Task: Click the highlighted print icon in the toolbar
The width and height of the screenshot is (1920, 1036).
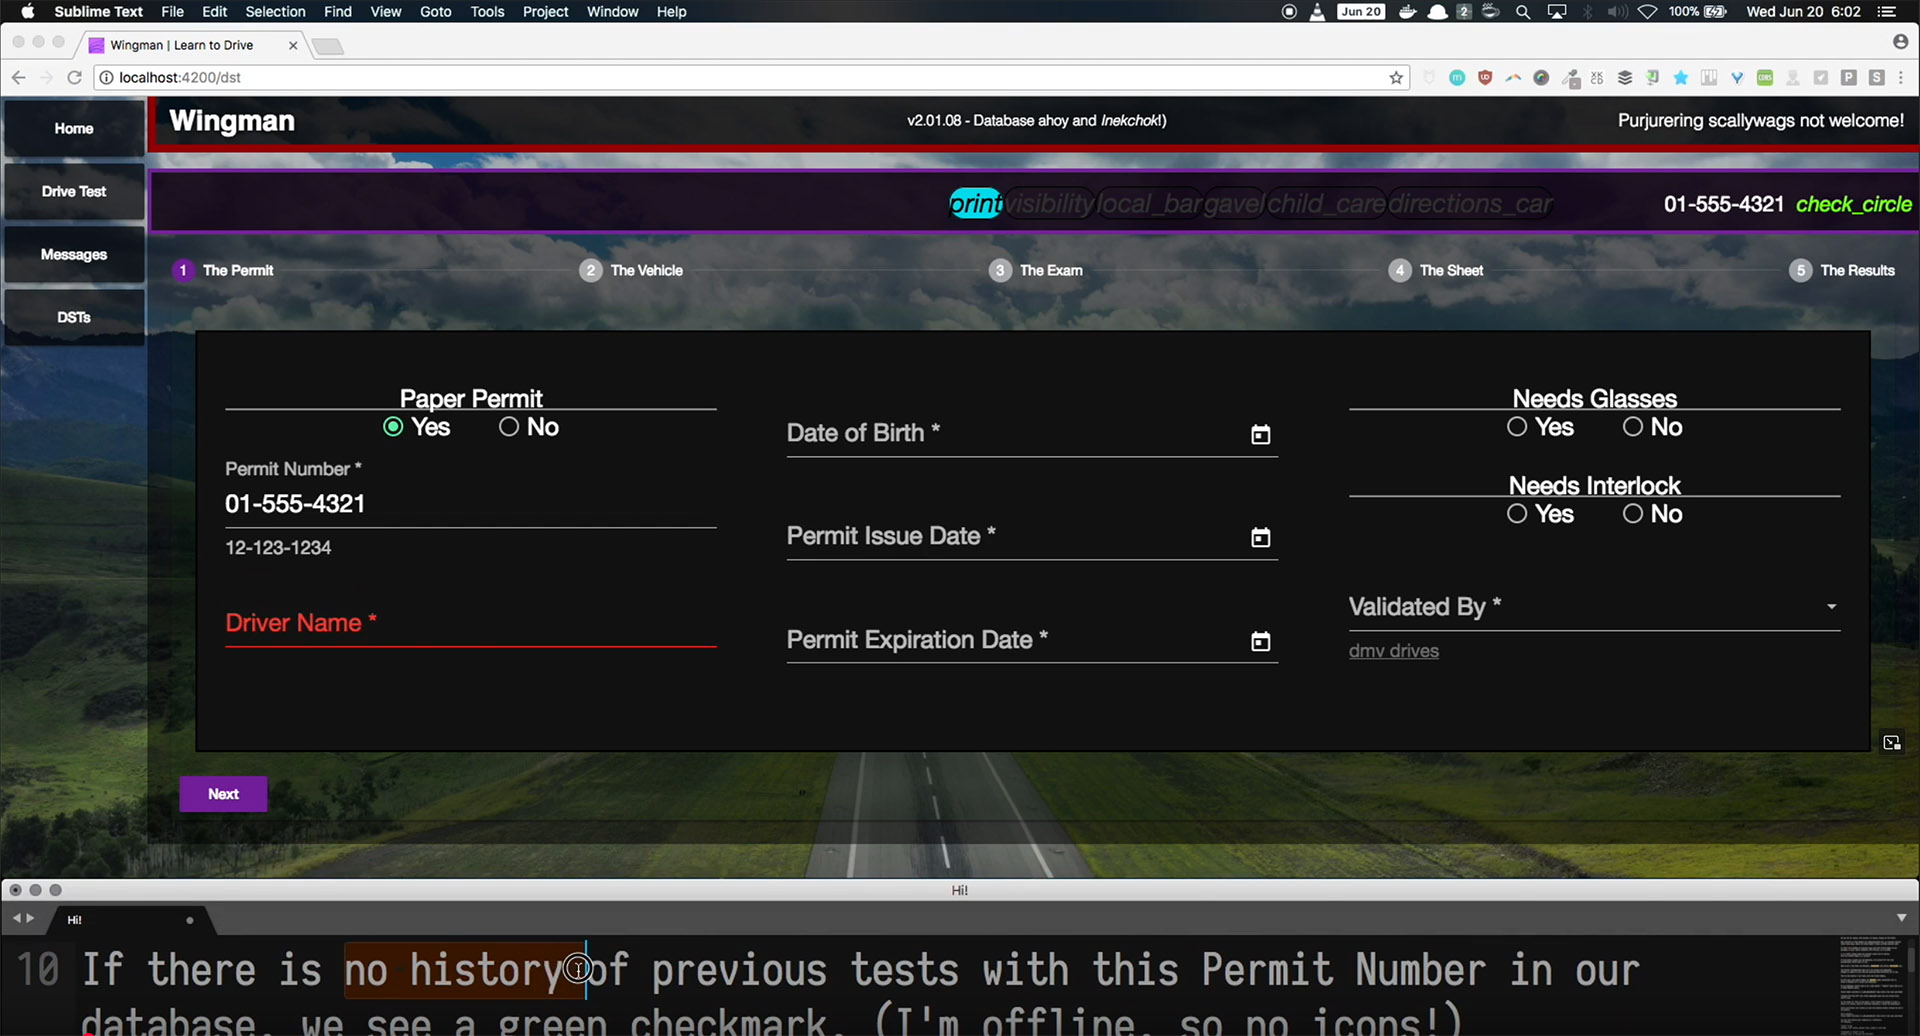Action: tap(975, 204)
